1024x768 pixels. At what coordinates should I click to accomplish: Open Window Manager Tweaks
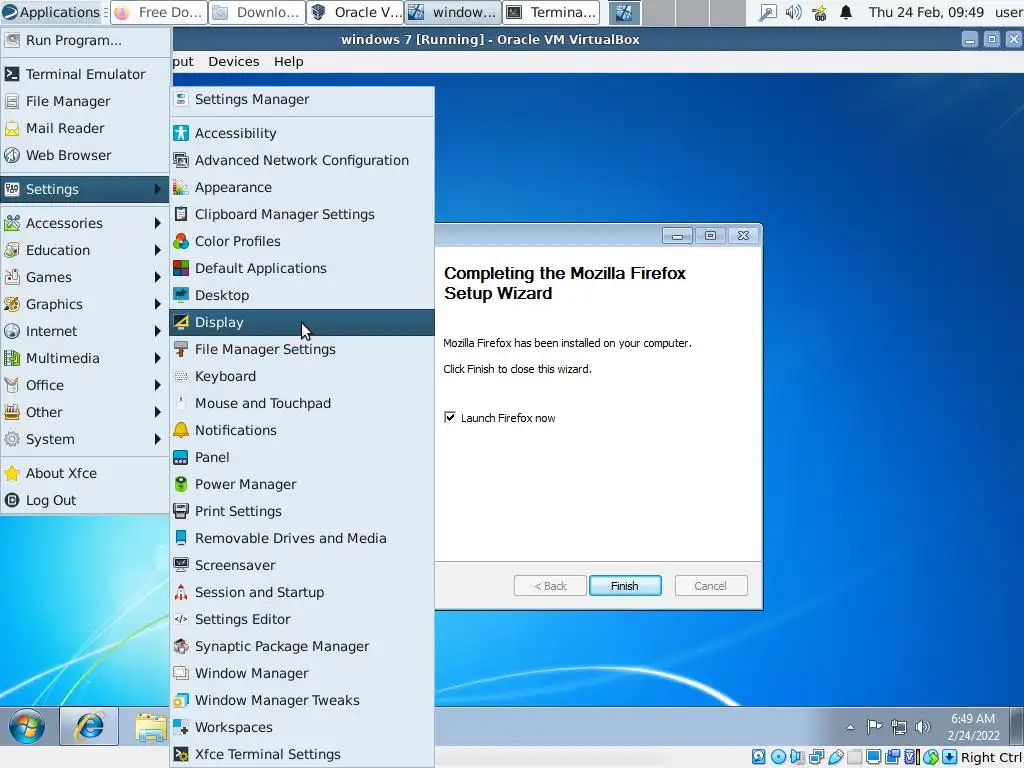tap(302, 700)
